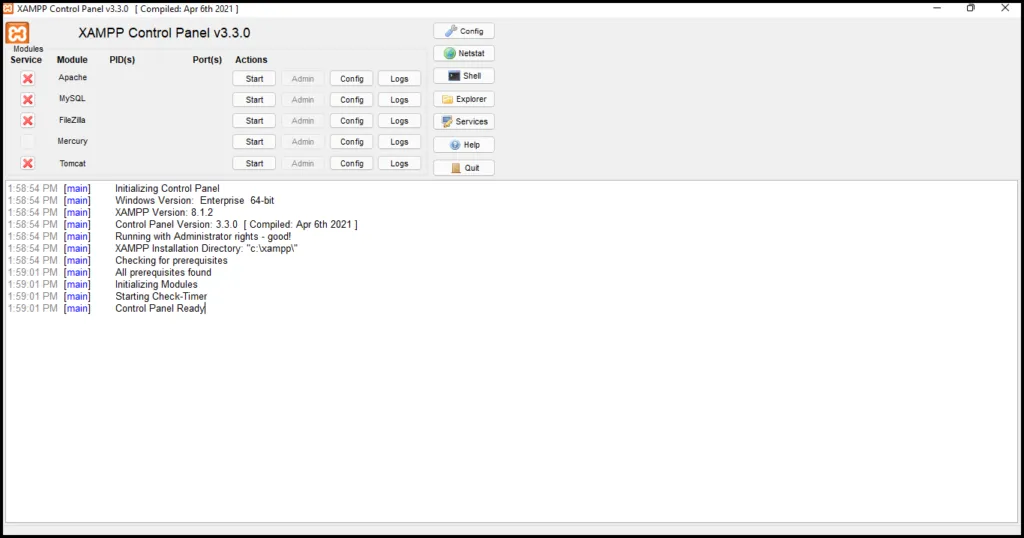Click log line "Starting Check-Timer"
This screenshot has height=538, width=1024.
(161, 296)
